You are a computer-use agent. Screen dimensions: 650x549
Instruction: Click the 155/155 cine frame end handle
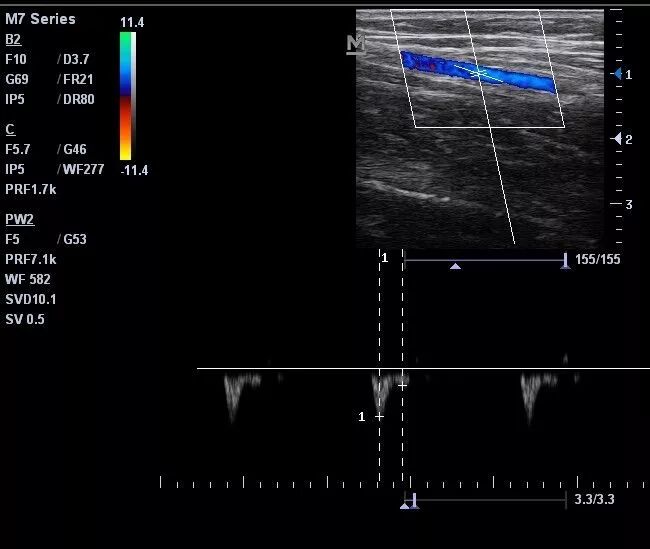tap(565, 261)
